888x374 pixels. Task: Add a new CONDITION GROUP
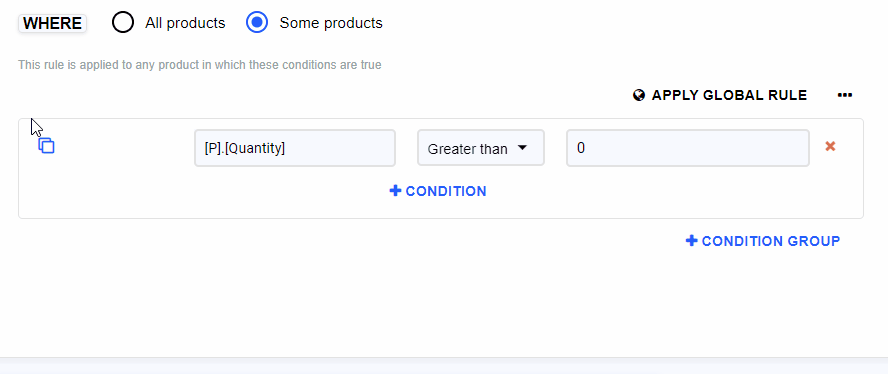pyautogui.click(x=763, y=241)
